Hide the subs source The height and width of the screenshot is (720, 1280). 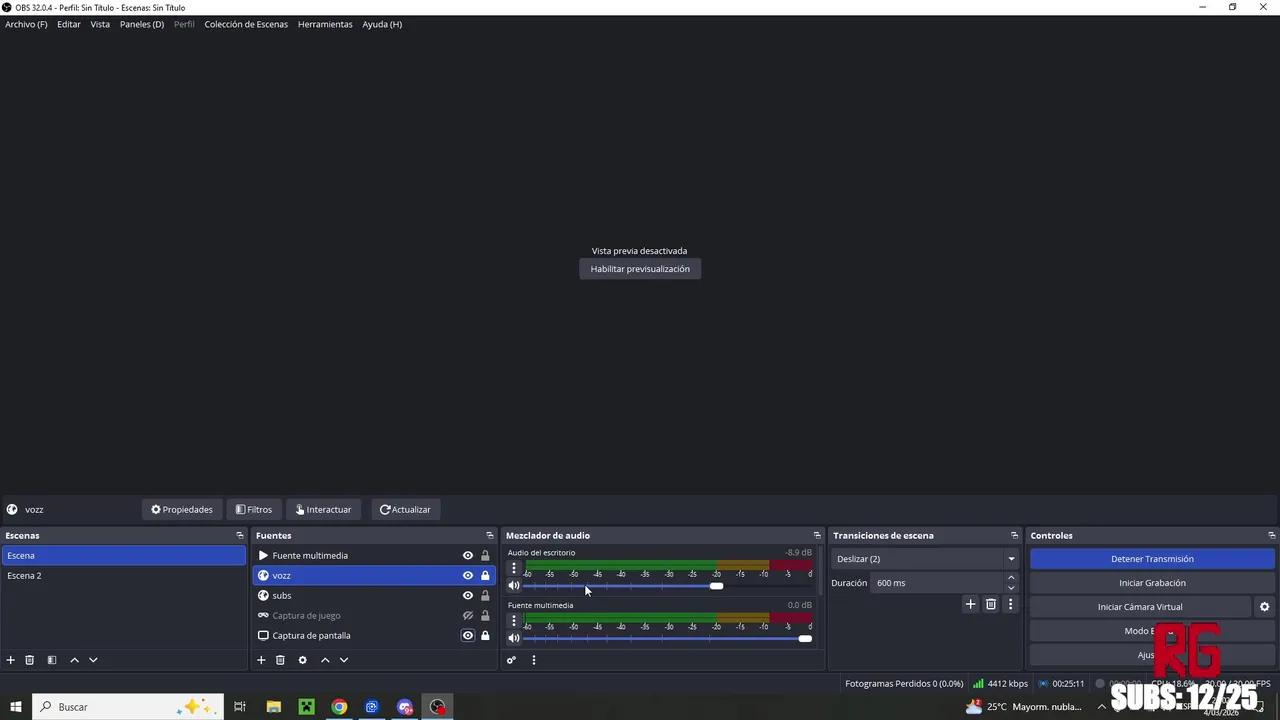click(x=467, y=596)
